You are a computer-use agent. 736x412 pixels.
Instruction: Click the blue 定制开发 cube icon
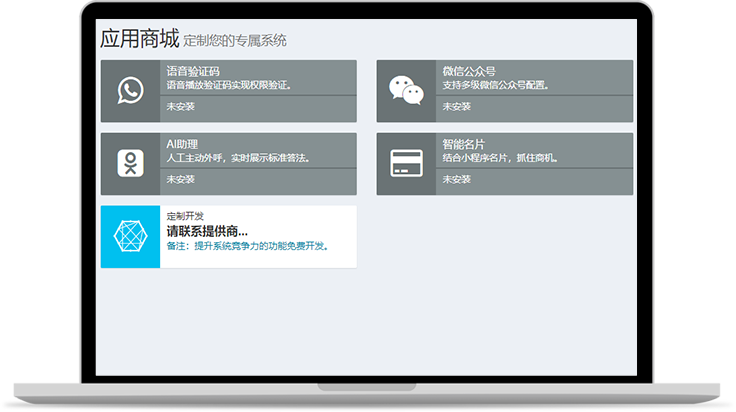pyautogui.click(x=130, y=237)
